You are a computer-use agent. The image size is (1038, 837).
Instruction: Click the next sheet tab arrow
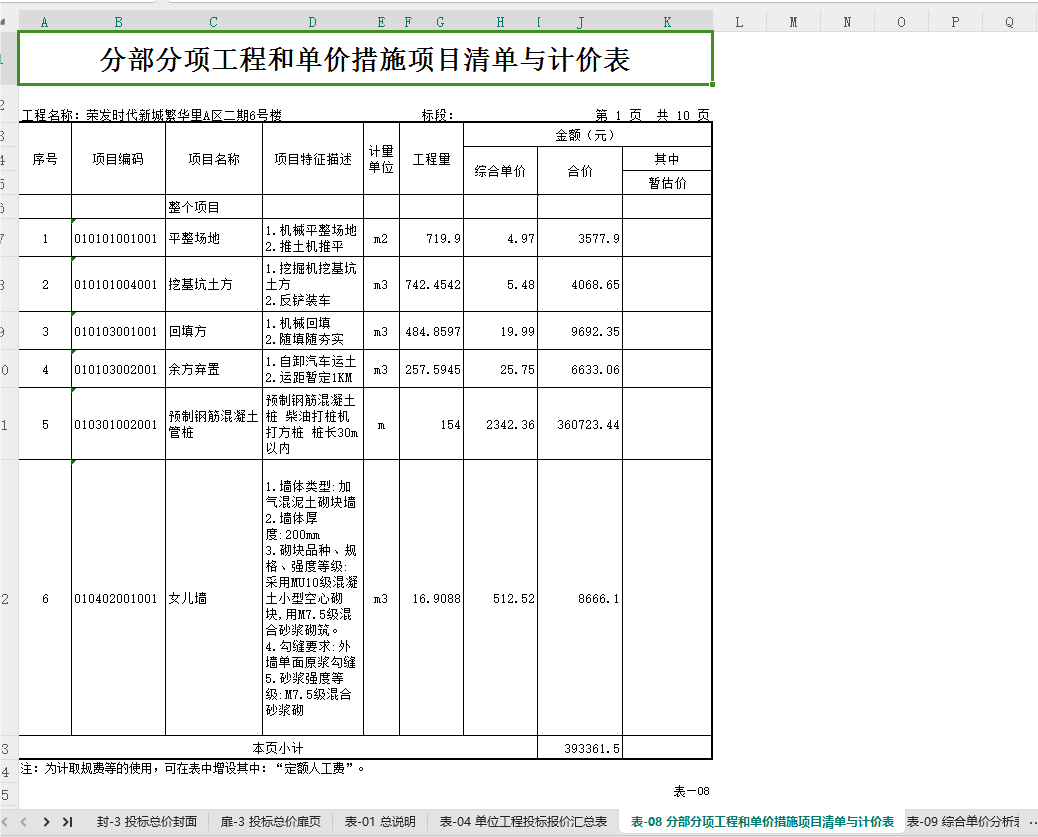(46, 822)
